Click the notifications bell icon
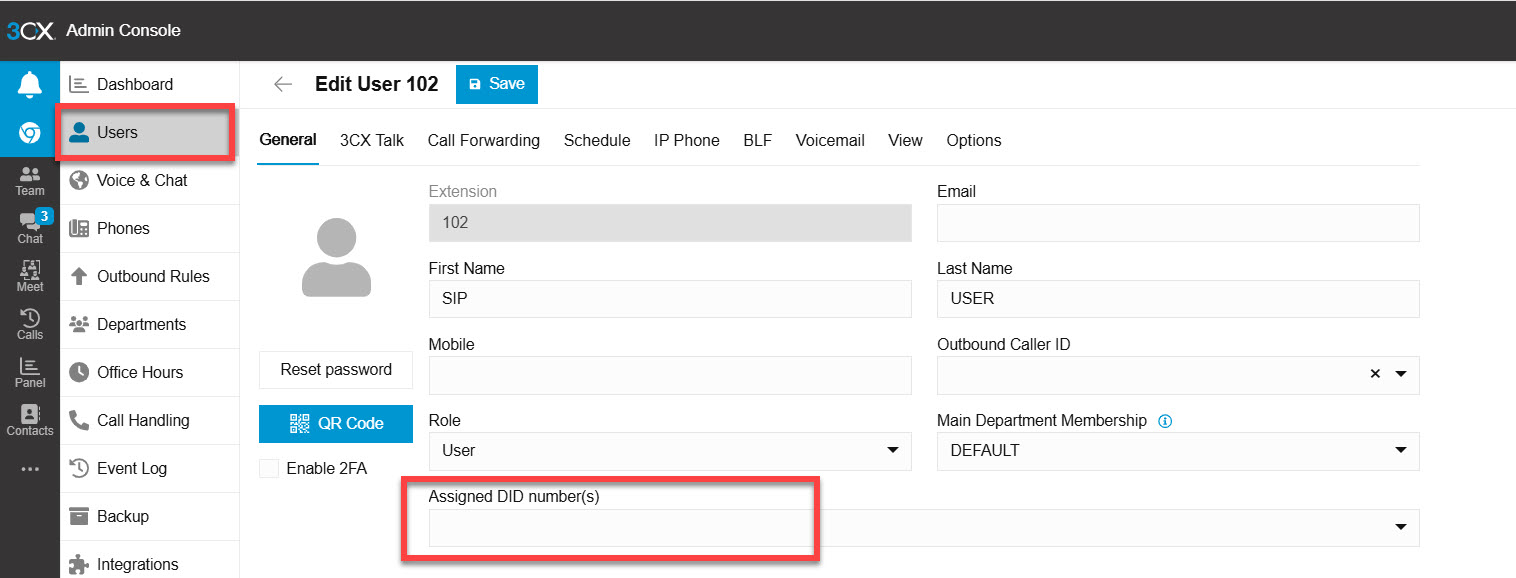 click(x=30, y=85)
